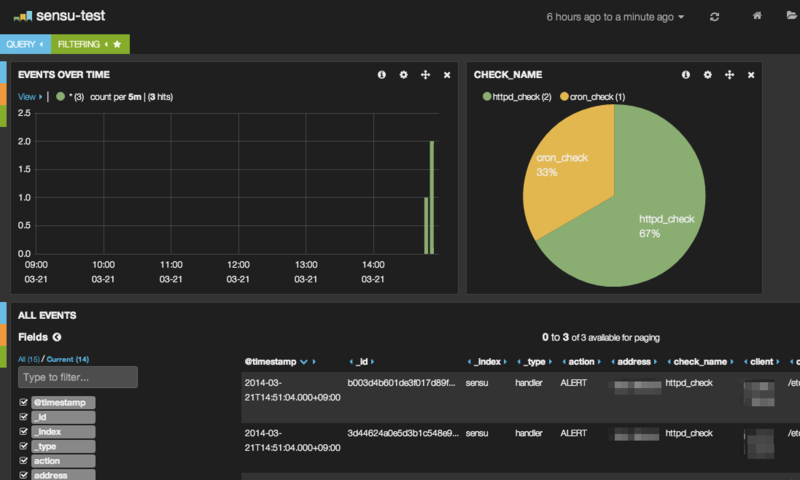Sort by client column header
This screenshot has width=800, height=480.
(762, 362)
